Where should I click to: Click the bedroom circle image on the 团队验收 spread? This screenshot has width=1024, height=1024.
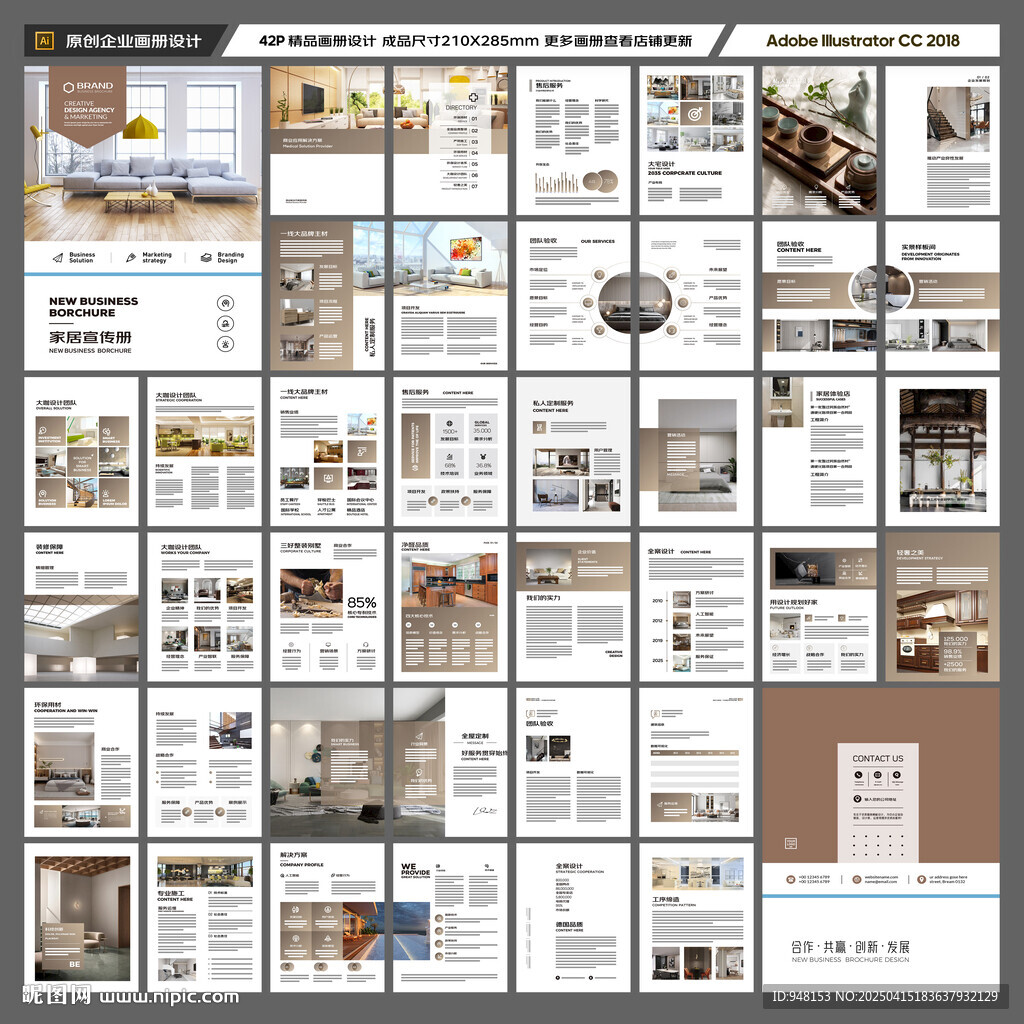point(634,304)
